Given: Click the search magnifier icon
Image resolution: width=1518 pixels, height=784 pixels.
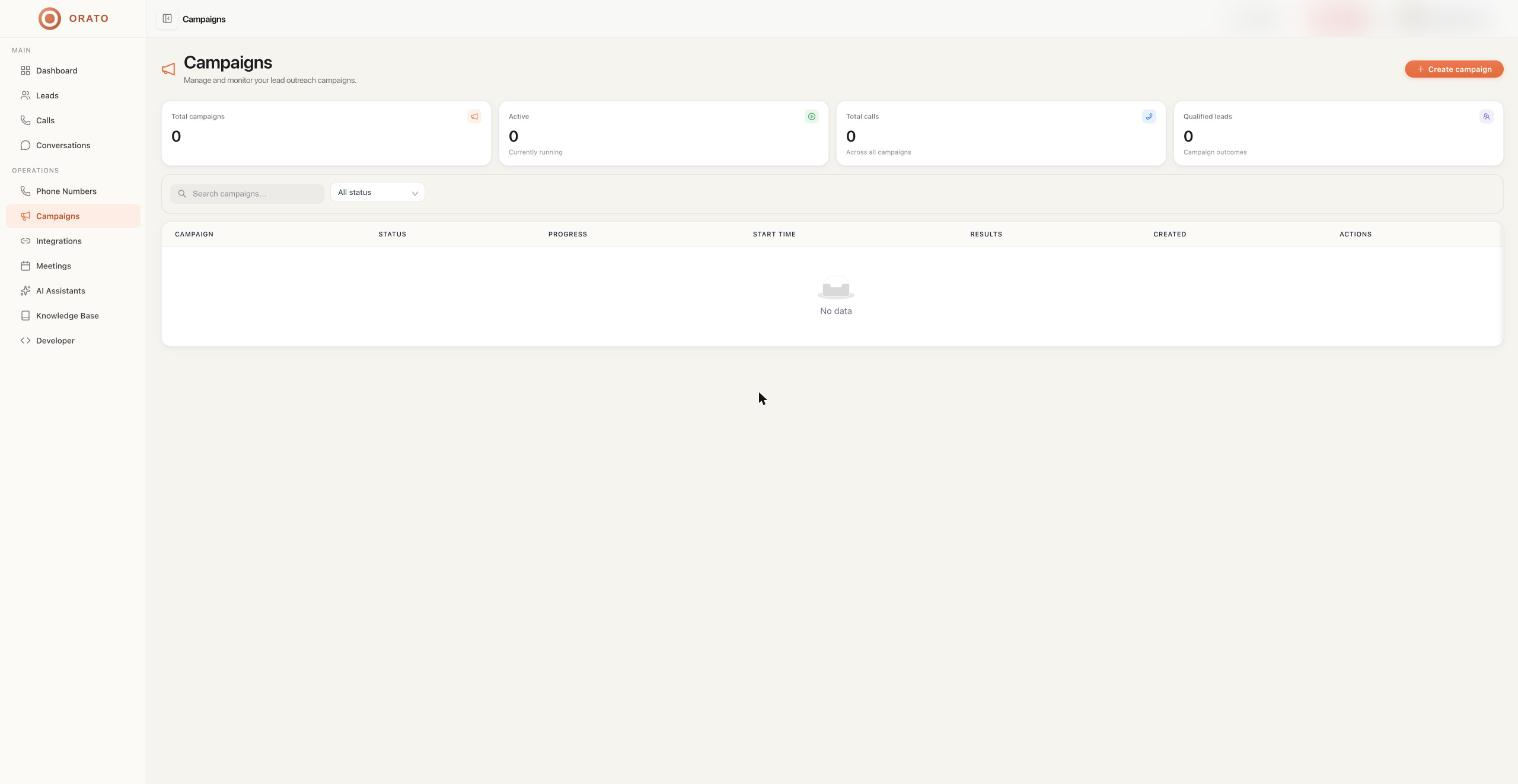Looking at the screenshot, I should (182, 194).
